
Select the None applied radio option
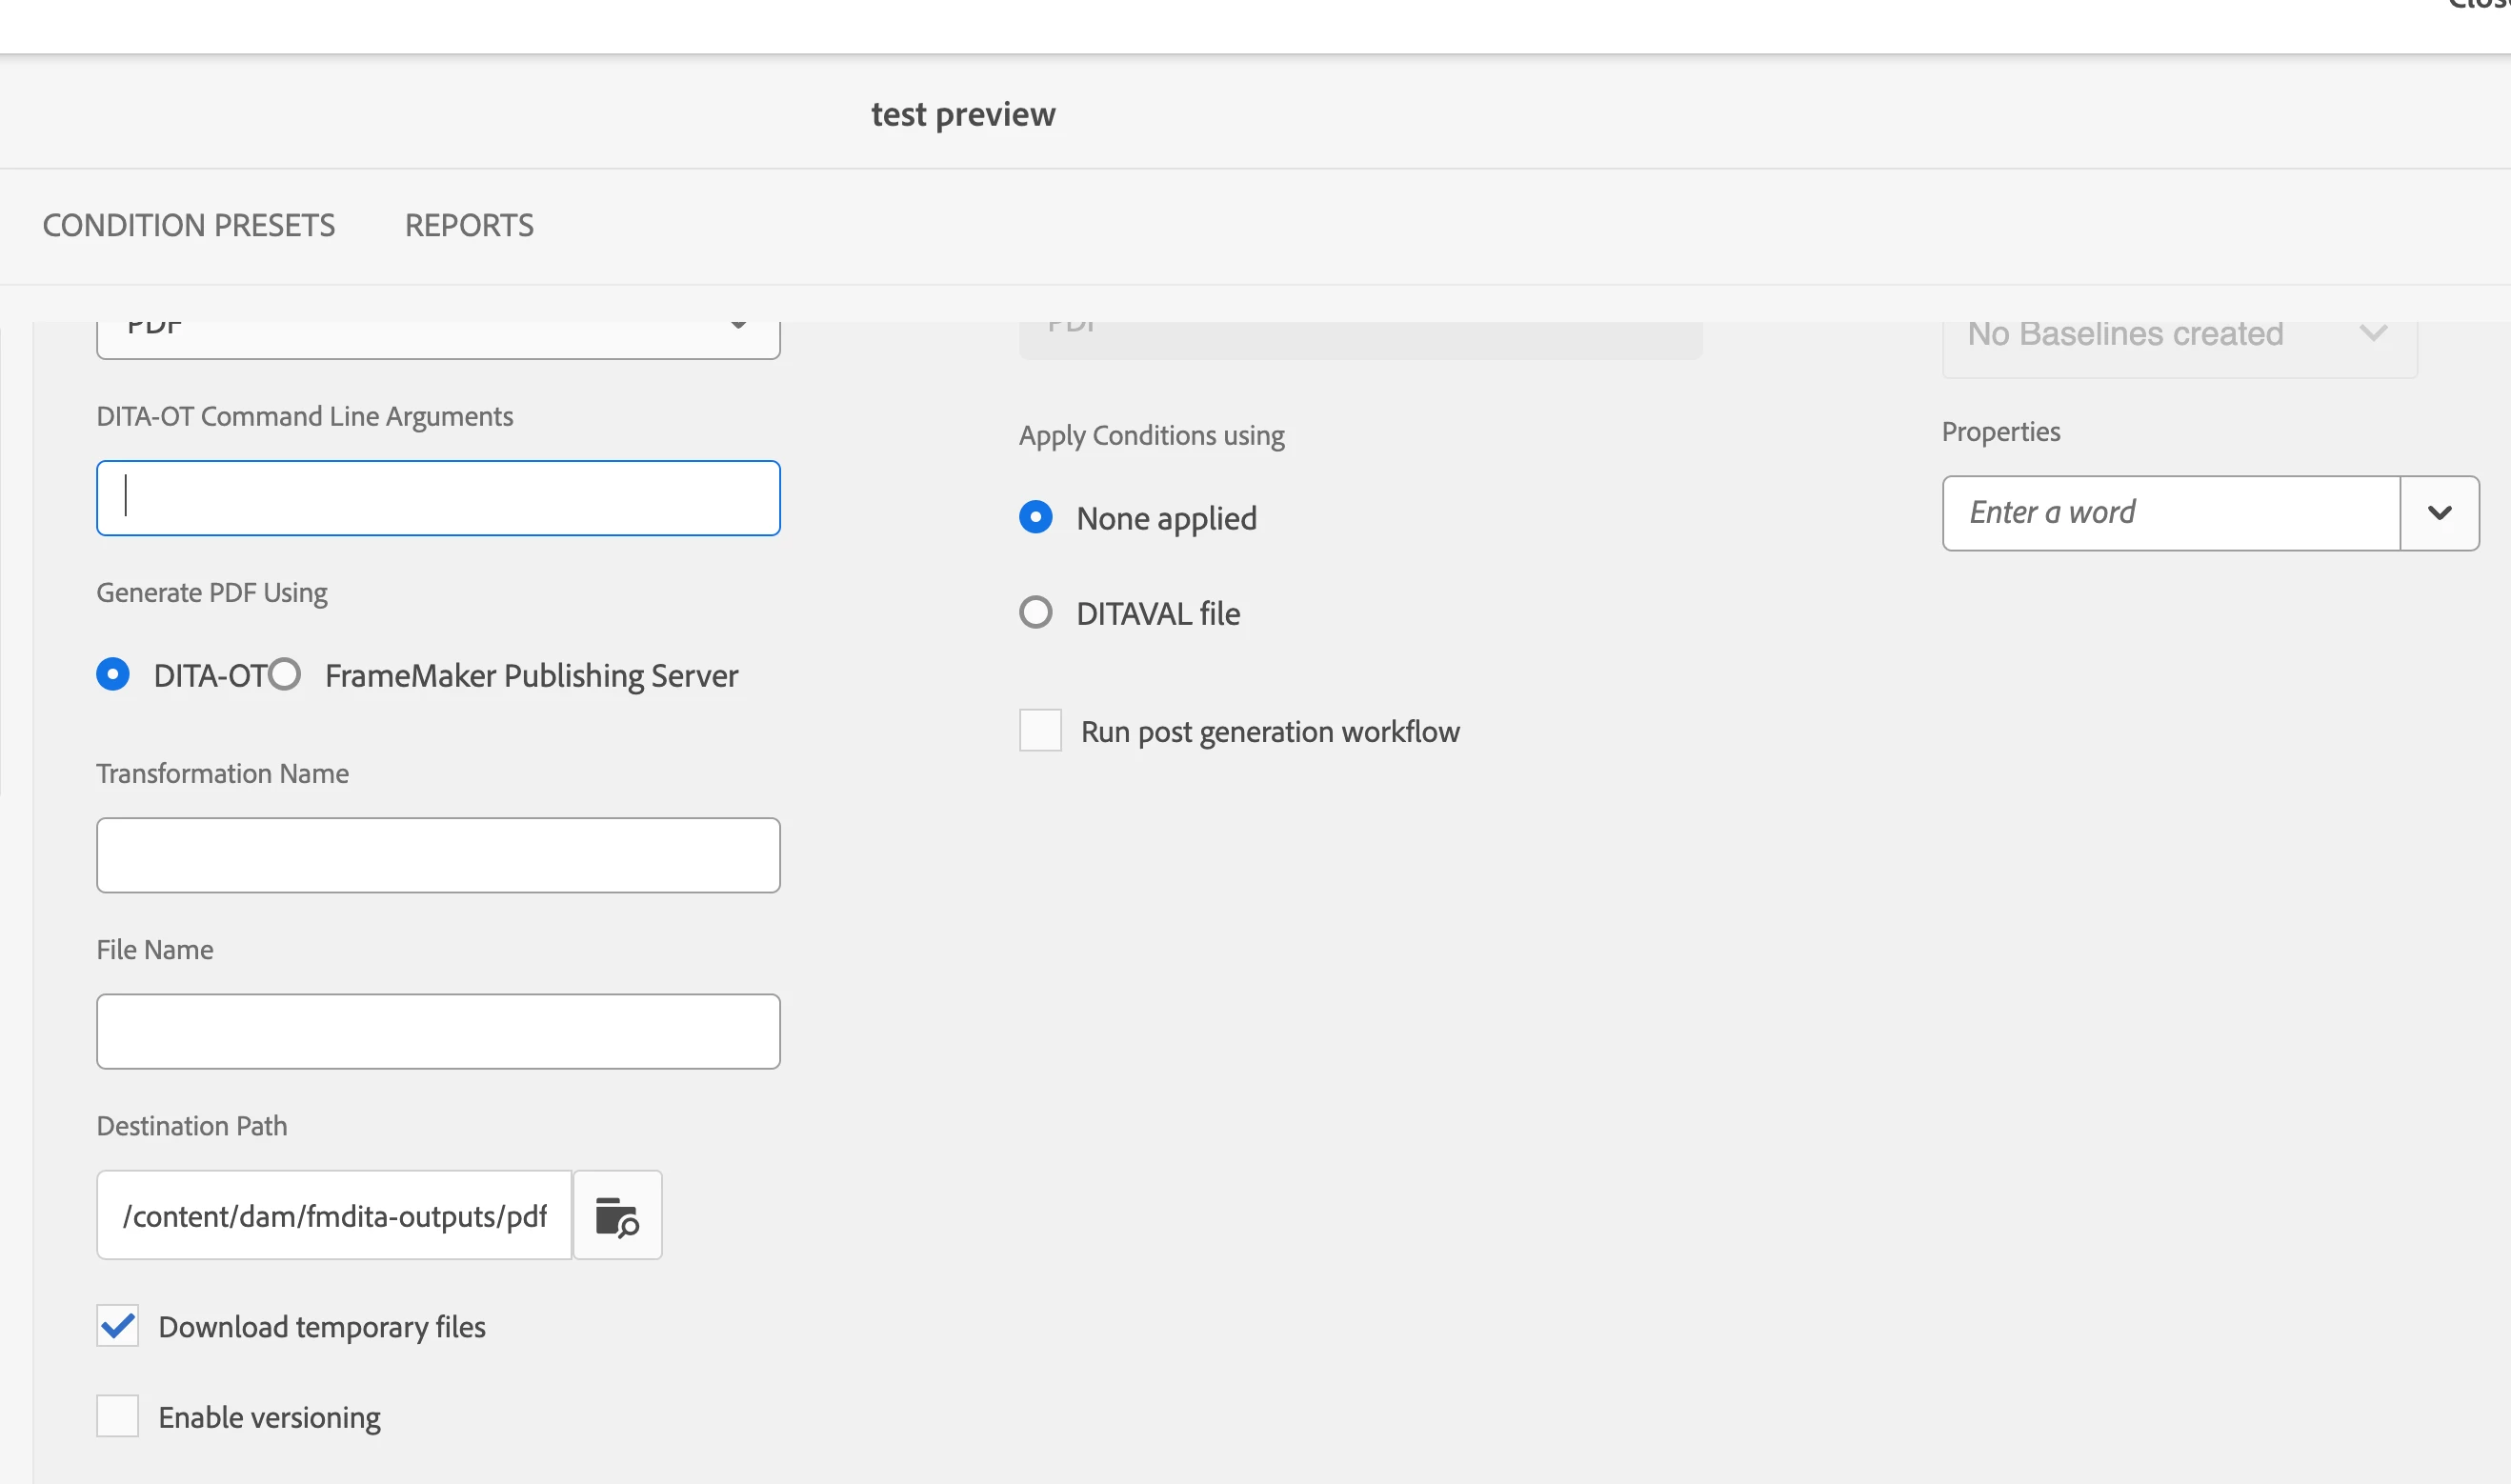[x=1035, y=518]
